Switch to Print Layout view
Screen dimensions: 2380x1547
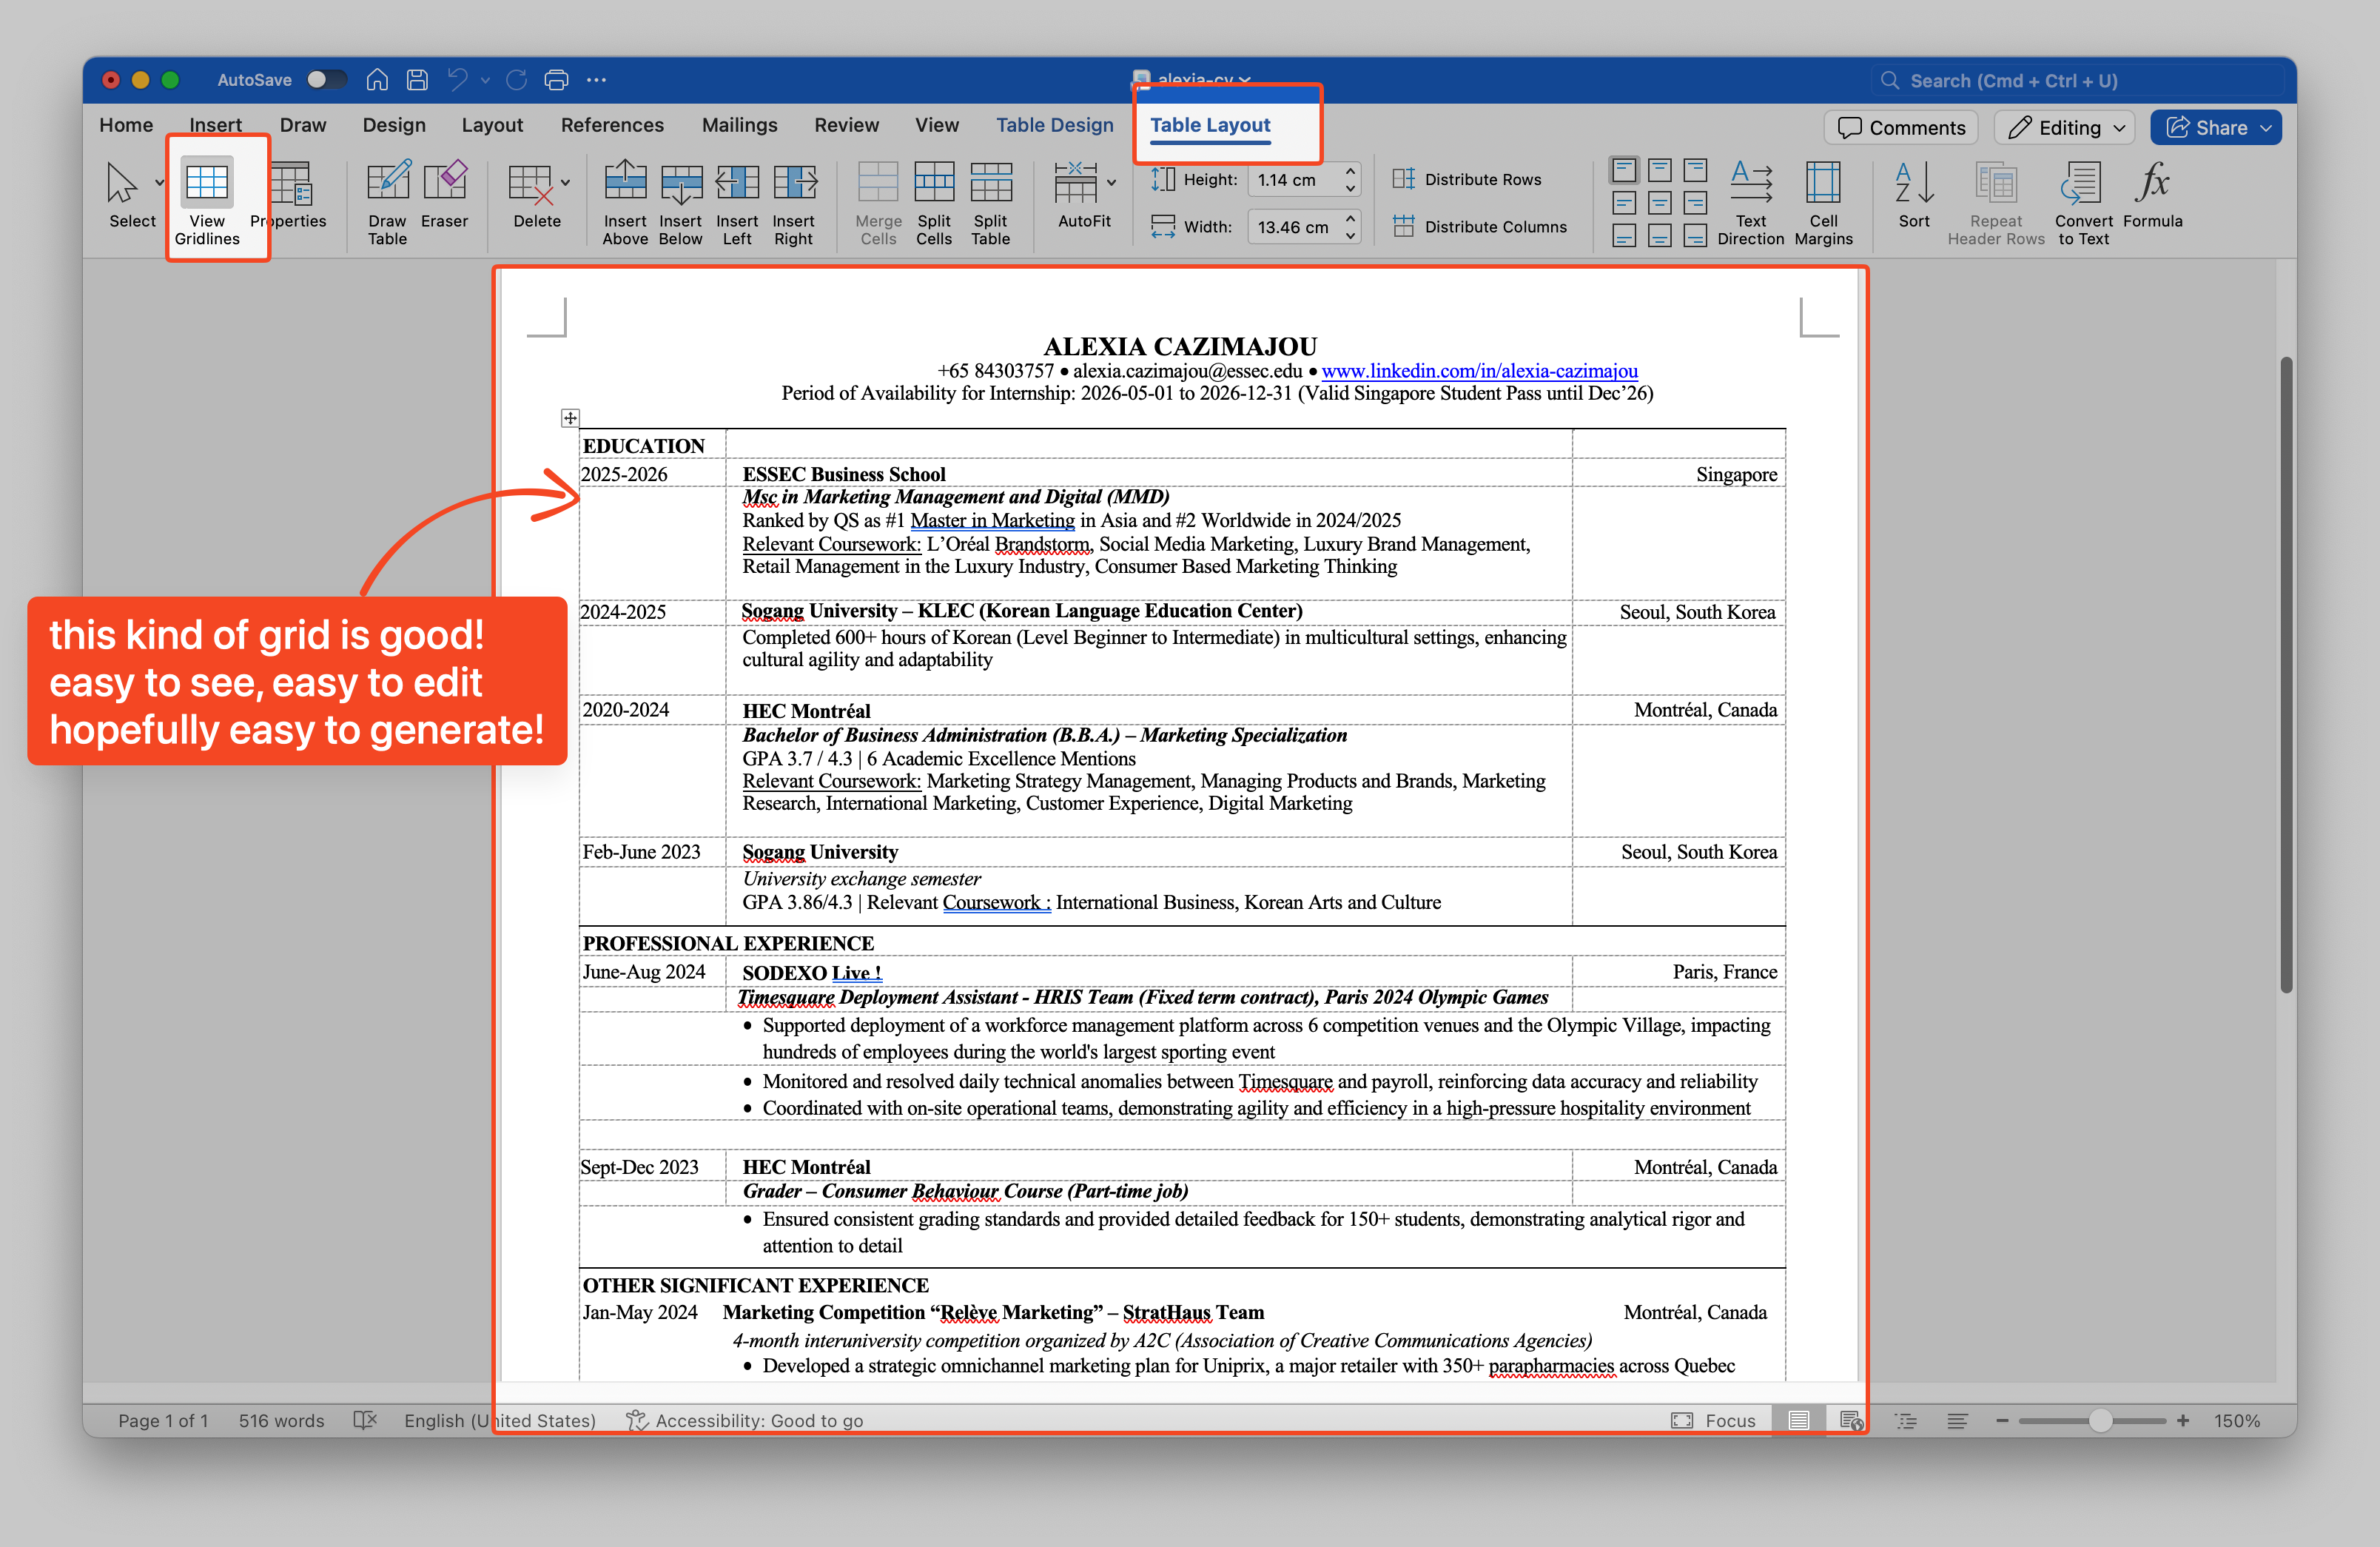(x=1798, y=1420)
